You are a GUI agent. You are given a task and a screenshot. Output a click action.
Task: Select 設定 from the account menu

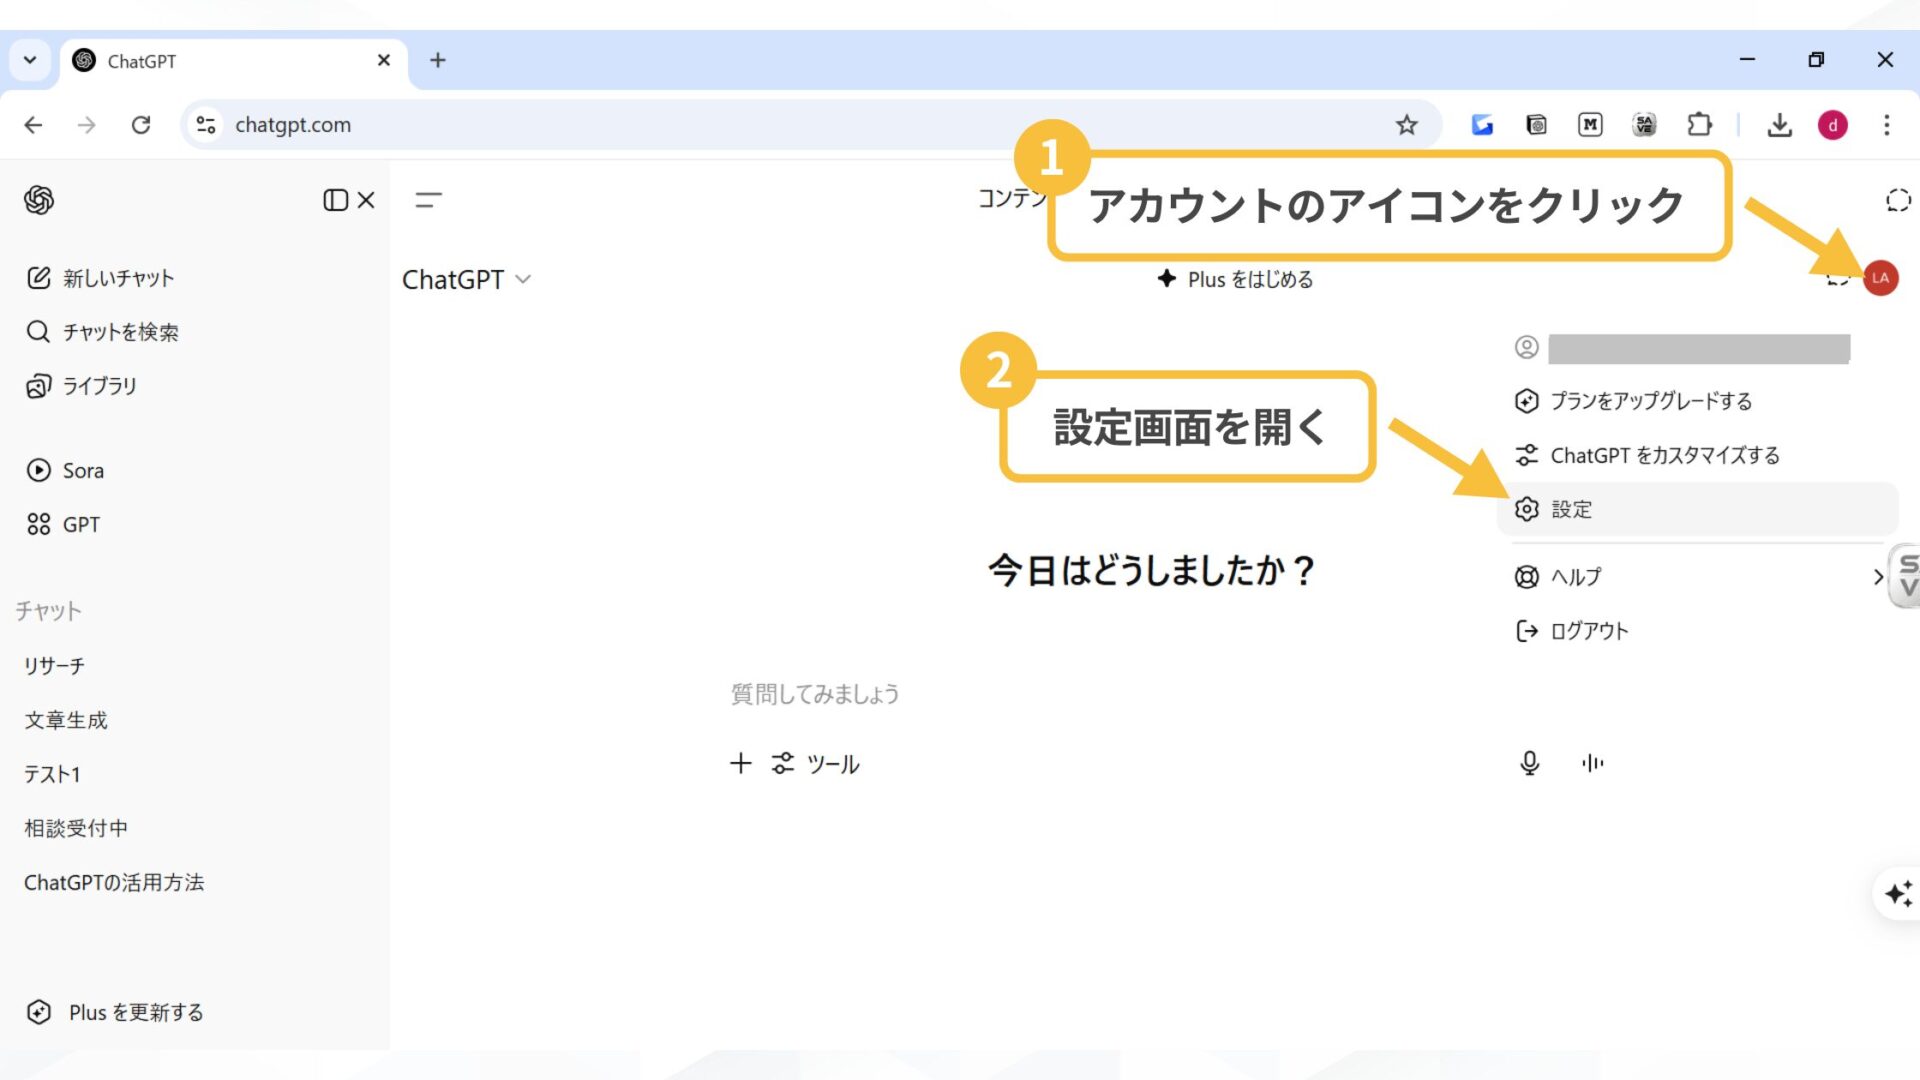point(1570,509)
